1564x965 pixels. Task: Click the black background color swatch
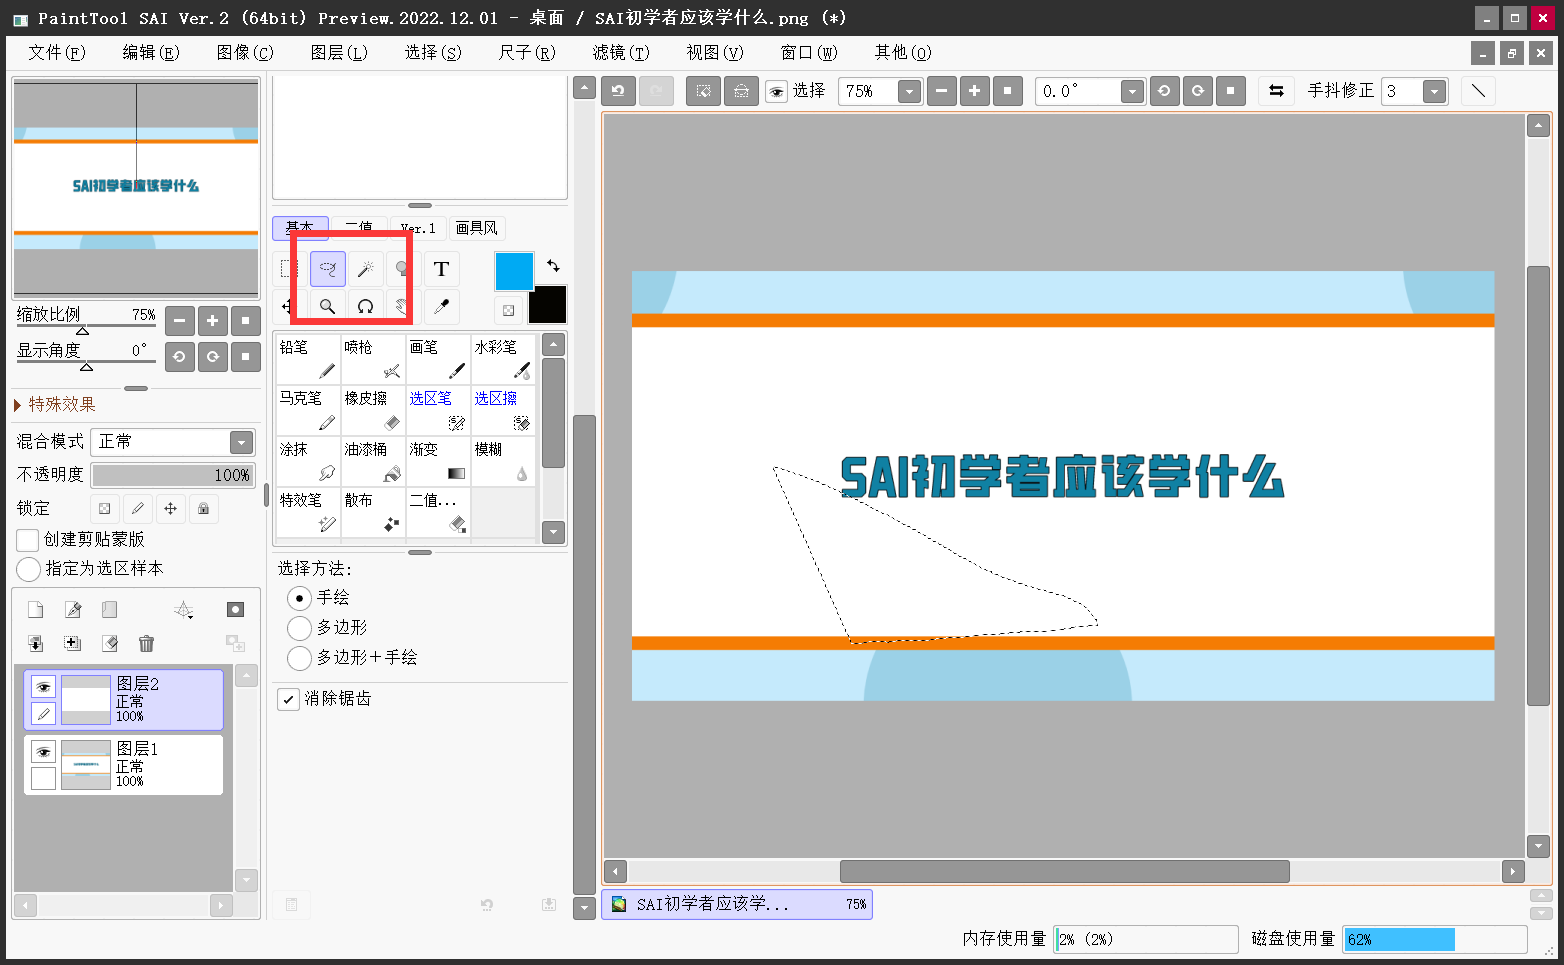coord(548,305)
